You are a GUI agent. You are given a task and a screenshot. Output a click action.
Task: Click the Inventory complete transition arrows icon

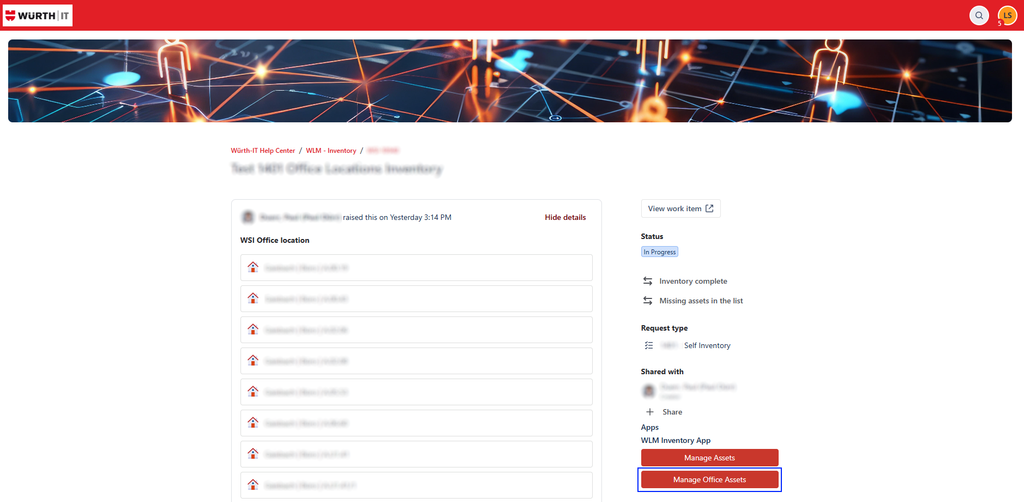tap(648, 281)
